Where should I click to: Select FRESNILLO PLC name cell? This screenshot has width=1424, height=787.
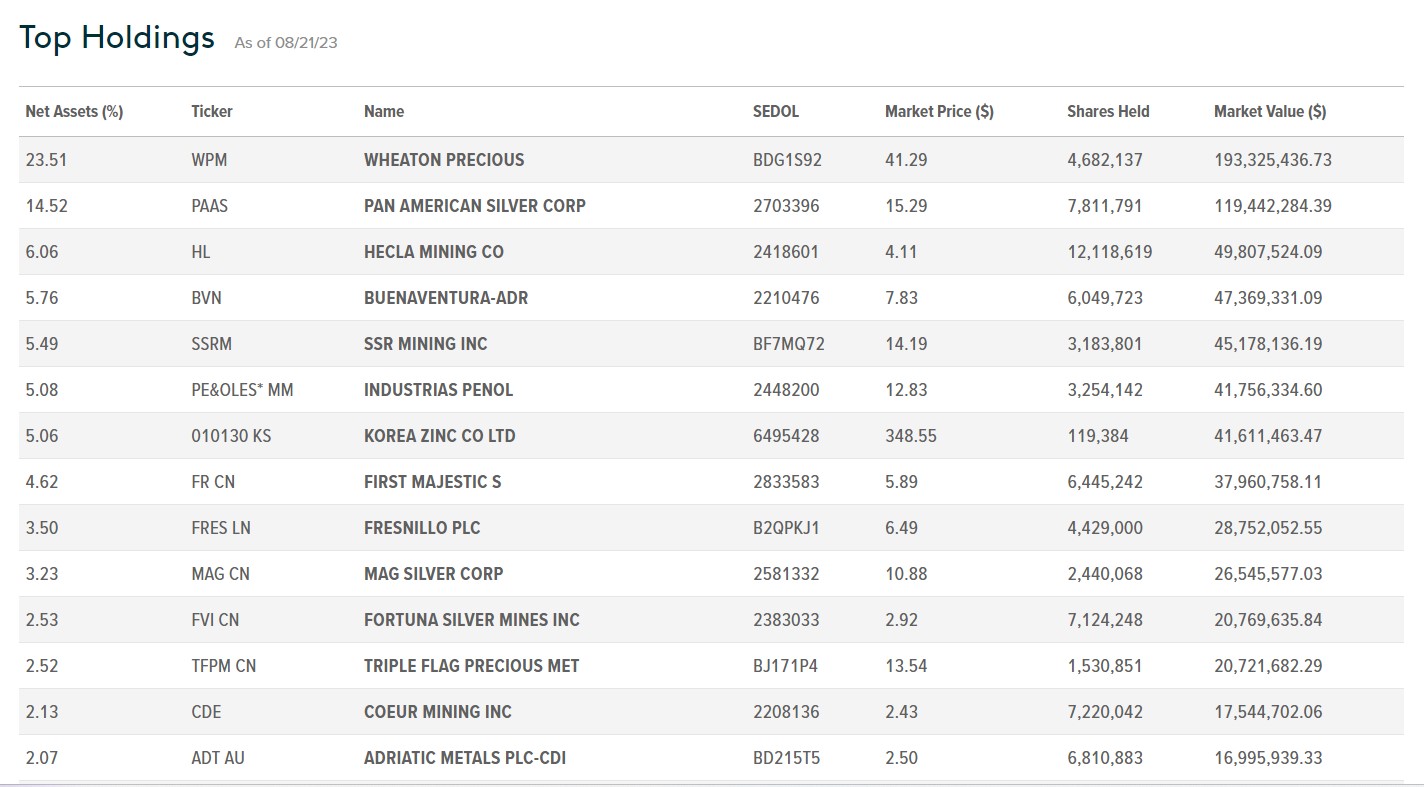click(x=422, y=528)
